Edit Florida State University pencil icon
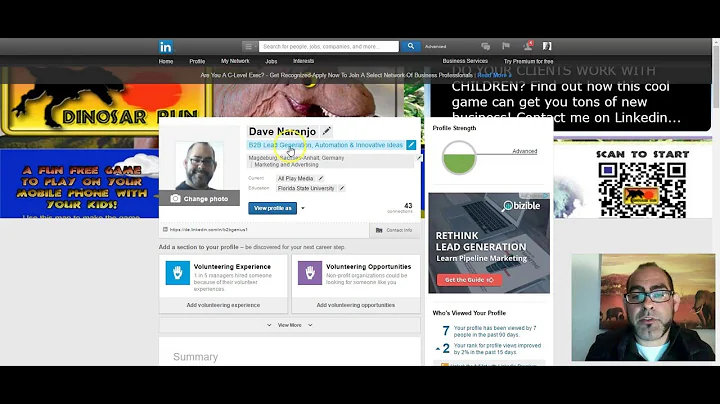 tap(342, 188)
